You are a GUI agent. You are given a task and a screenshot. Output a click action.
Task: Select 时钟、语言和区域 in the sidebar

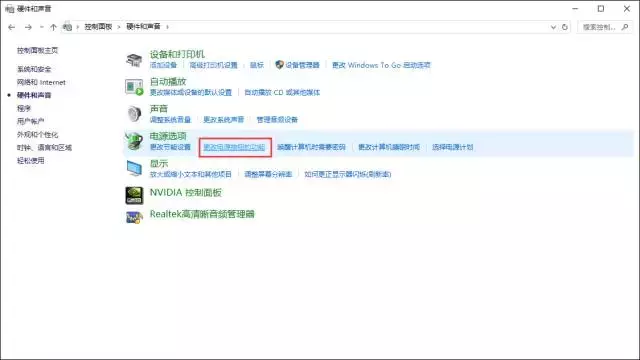point(44,147)
